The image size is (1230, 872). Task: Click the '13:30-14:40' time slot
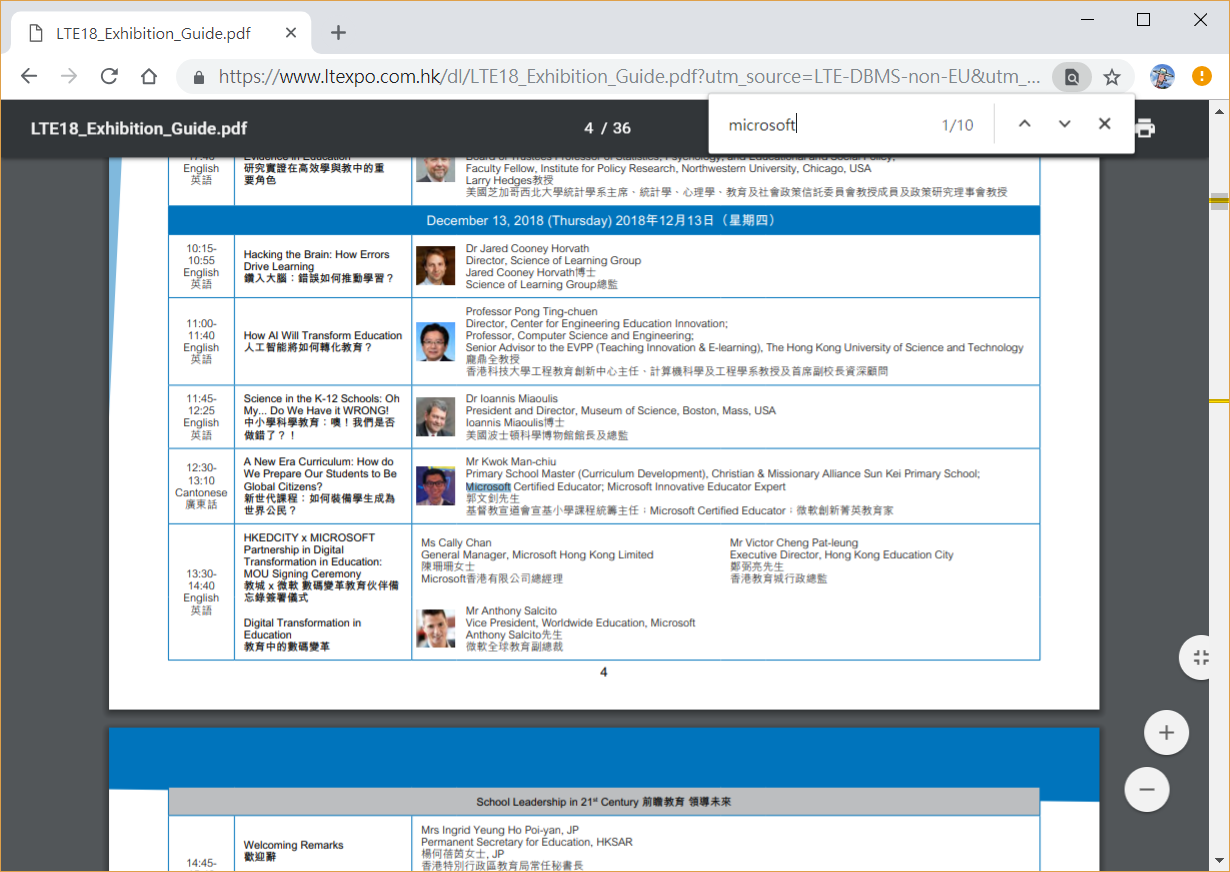[201, 580]
